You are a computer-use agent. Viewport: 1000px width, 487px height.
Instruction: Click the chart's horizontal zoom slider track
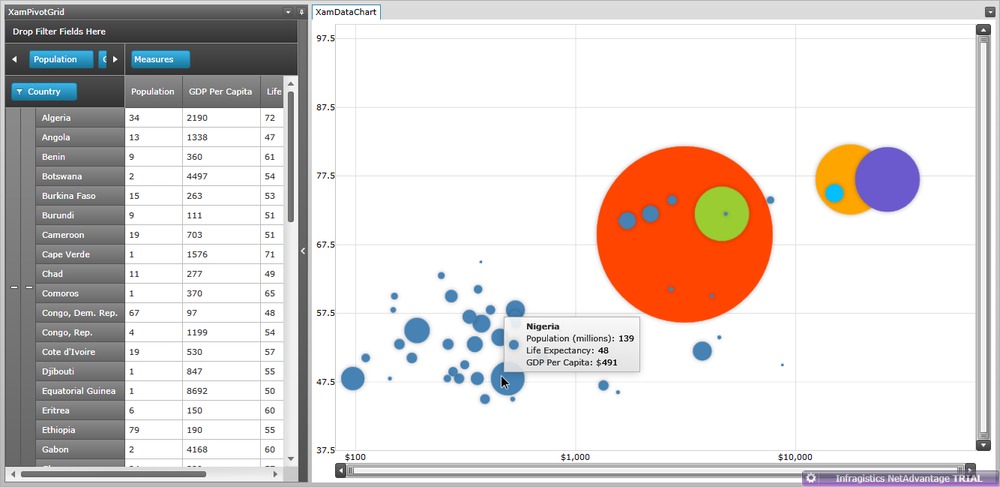[x=656, y=470]
